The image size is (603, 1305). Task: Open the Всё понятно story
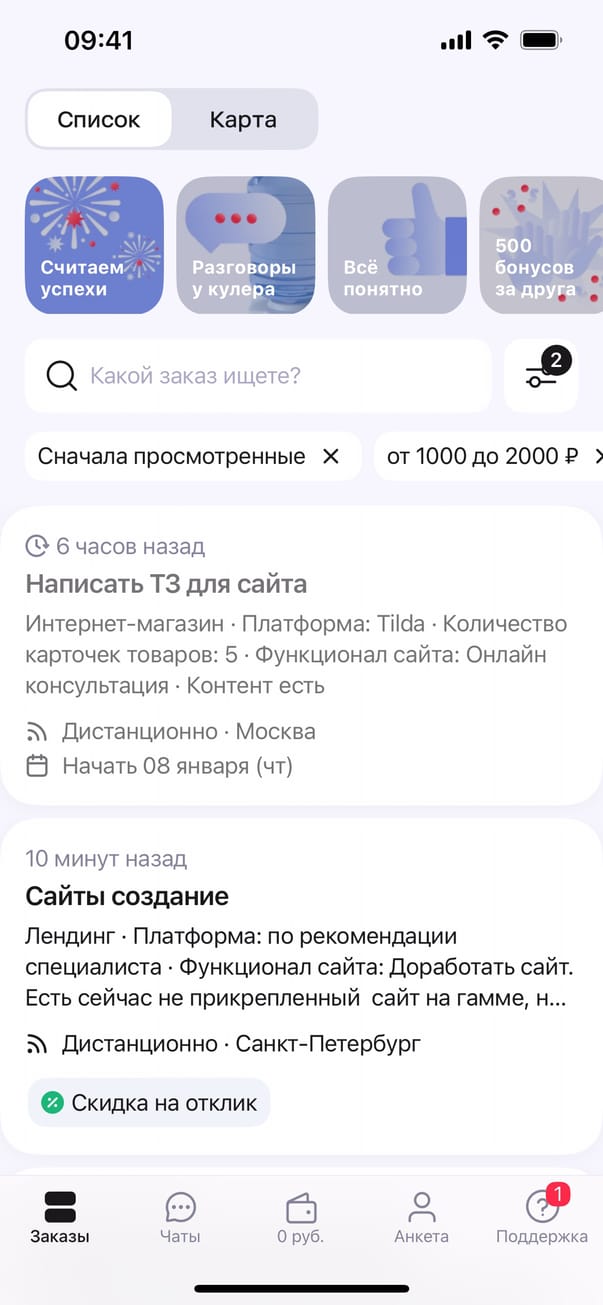point(397,245)
